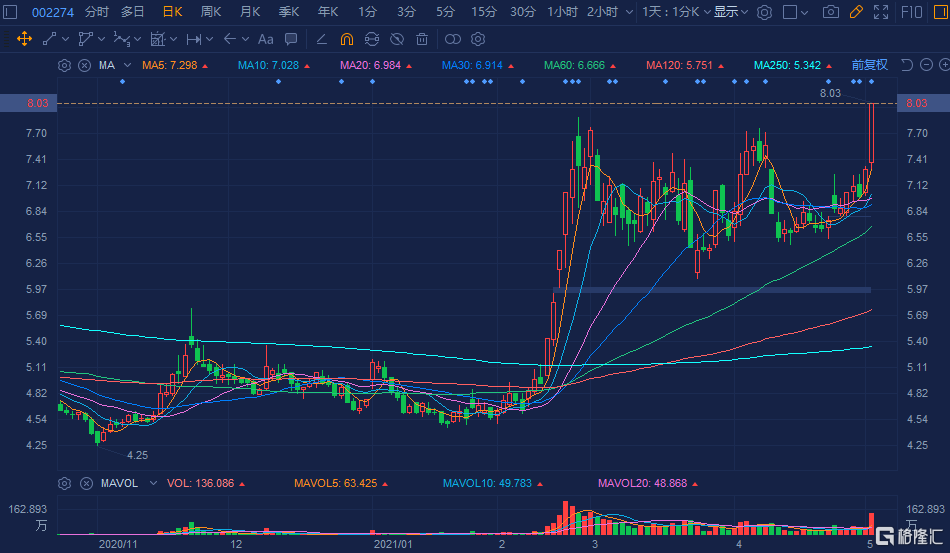Click stock code 002274
The image size is (950, 553).
point(53,12)
